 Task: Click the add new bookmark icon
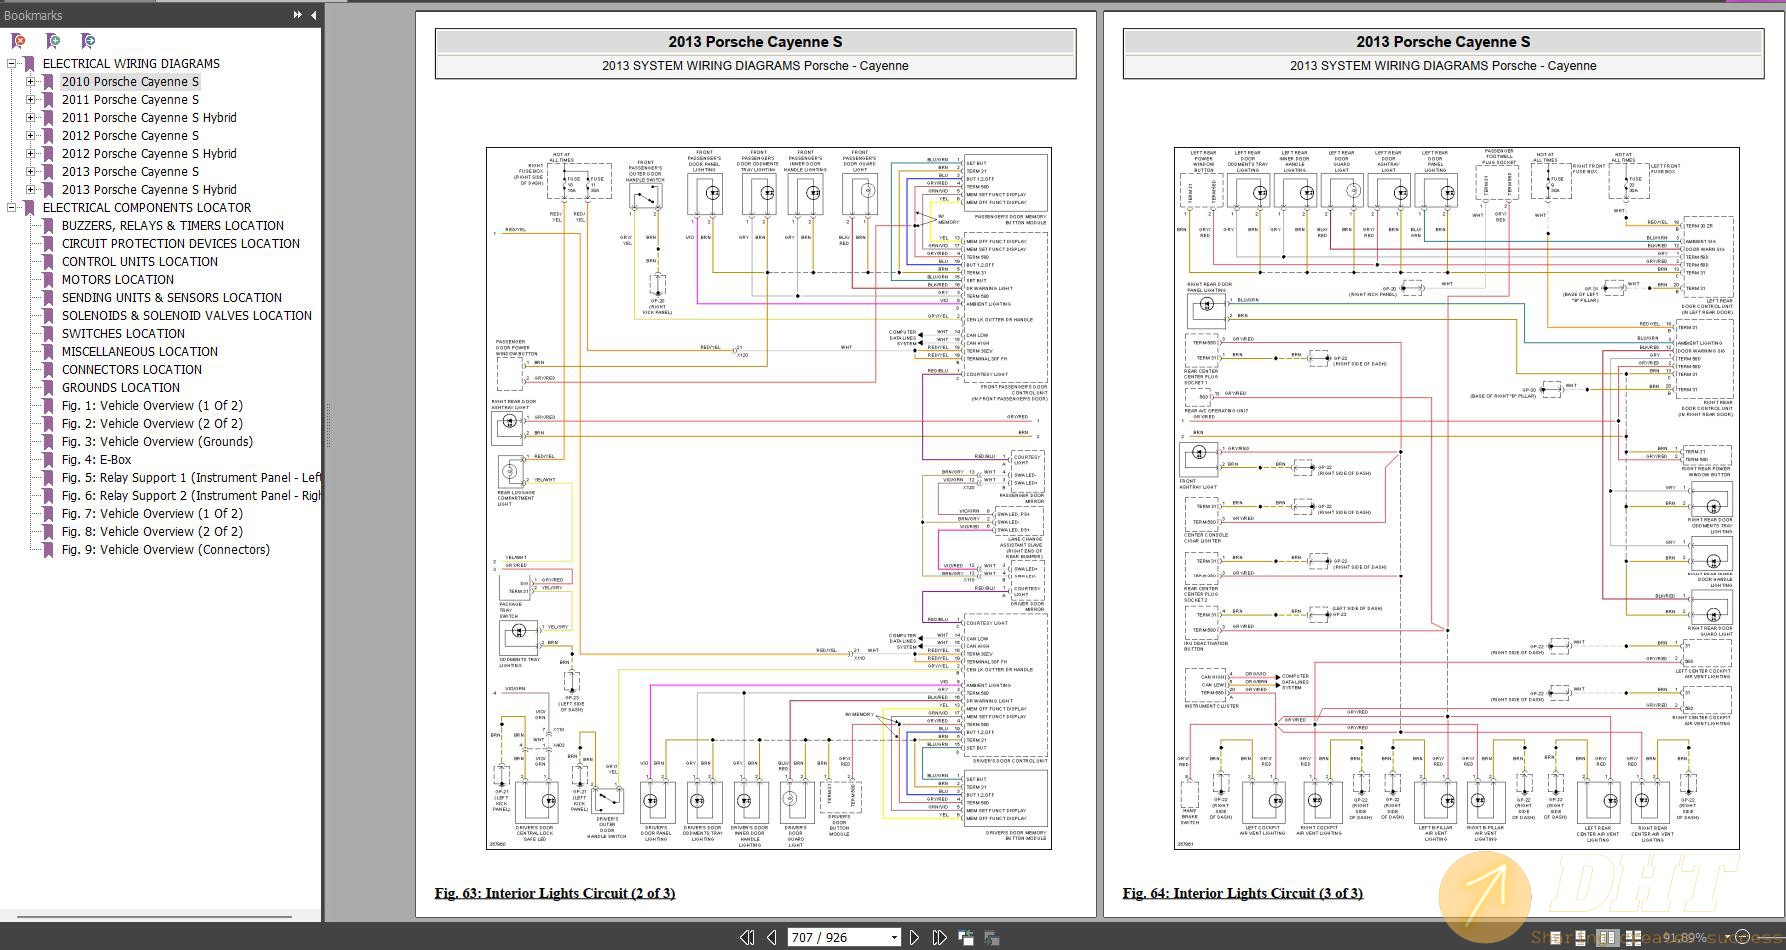click(53, 41)
